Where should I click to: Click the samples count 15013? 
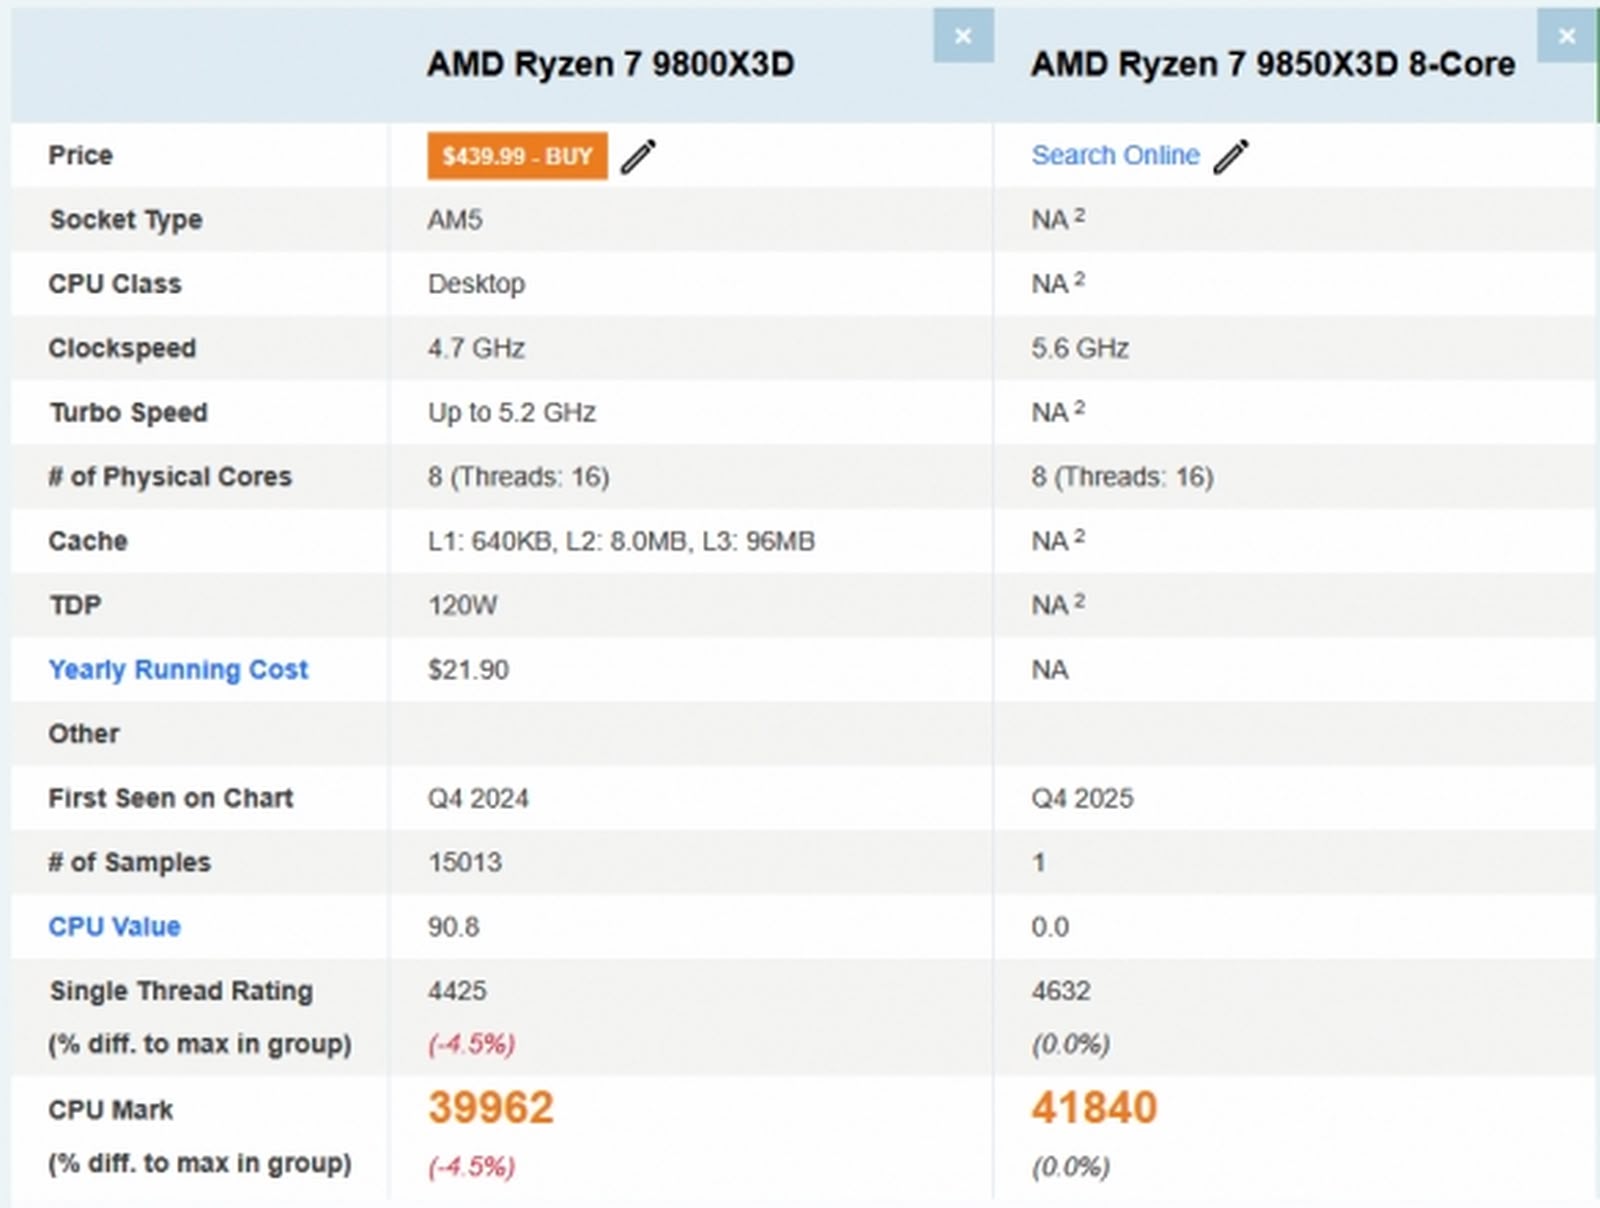pyautogui.click(x=465, y=862)
